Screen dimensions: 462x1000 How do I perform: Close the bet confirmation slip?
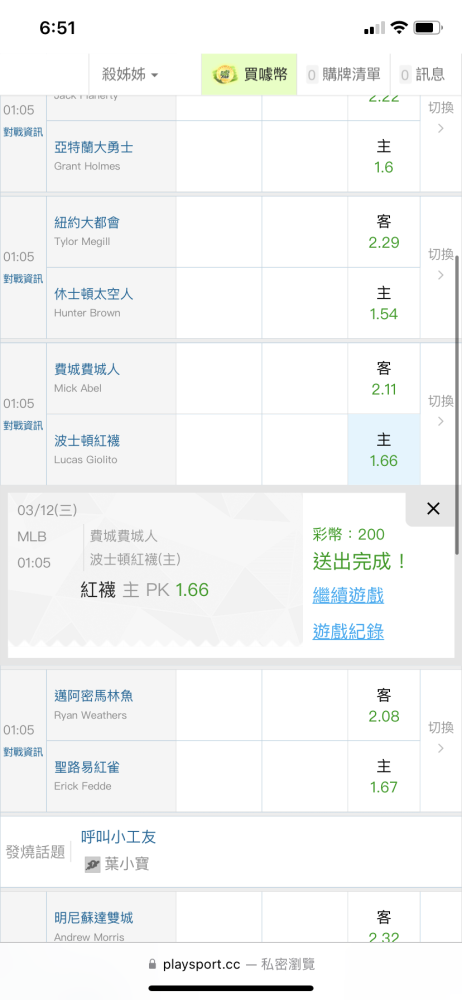[x=433, y=508]
